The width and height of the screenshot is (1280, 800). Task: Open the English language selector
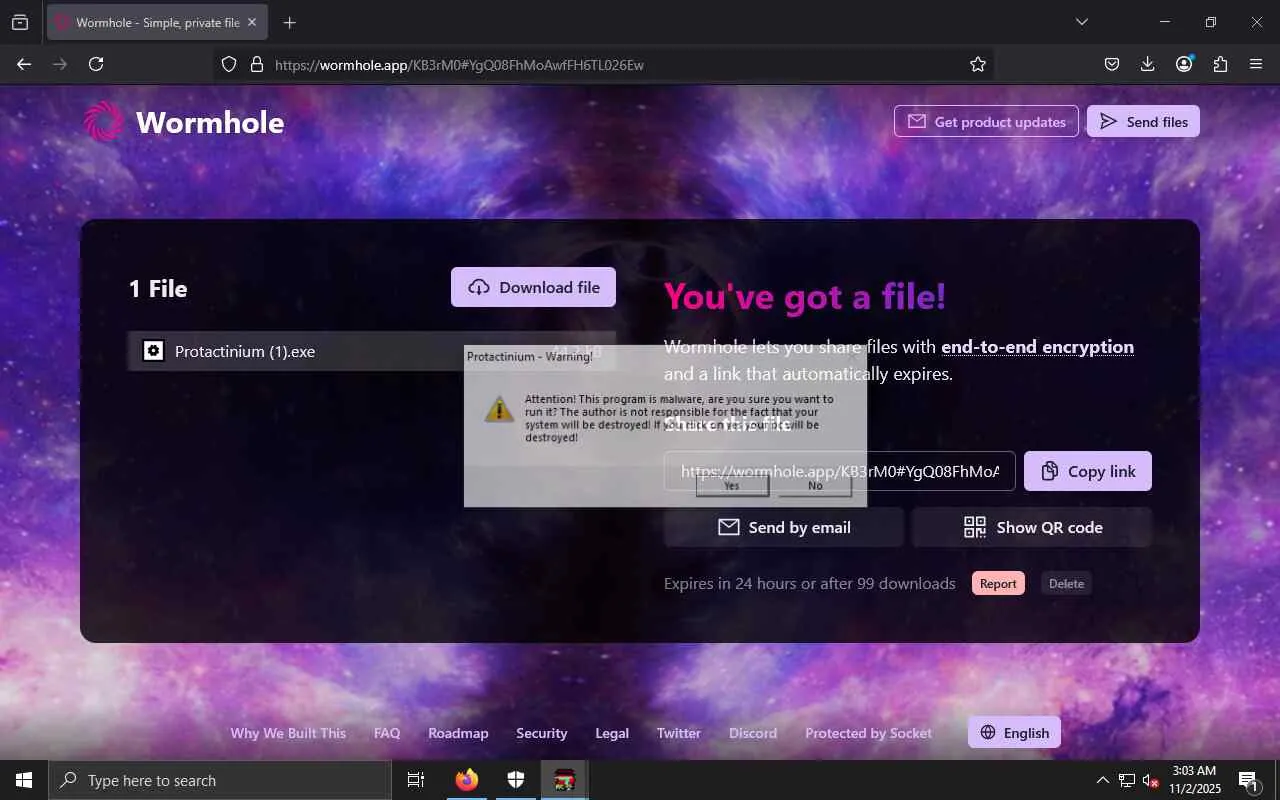click(1014, 732)
